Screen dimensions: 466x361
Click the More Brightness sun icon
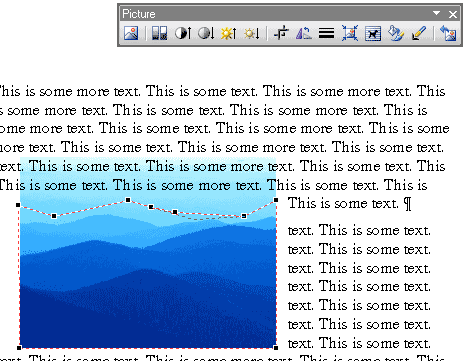click(x=229, y=33)
